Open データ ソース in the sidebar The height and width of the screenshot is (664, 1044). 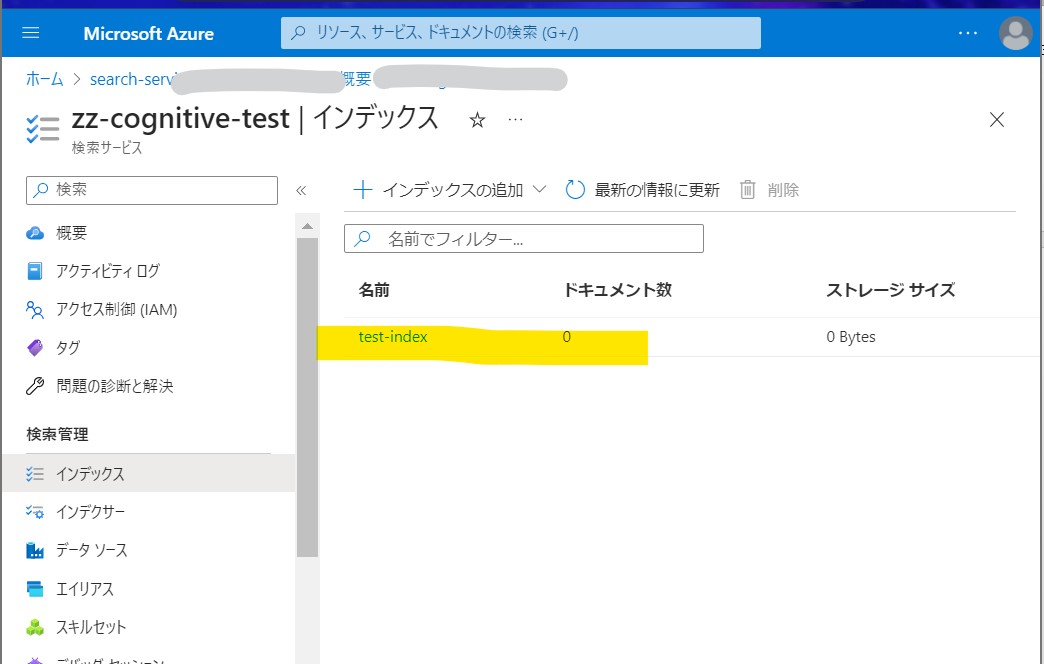92,550
